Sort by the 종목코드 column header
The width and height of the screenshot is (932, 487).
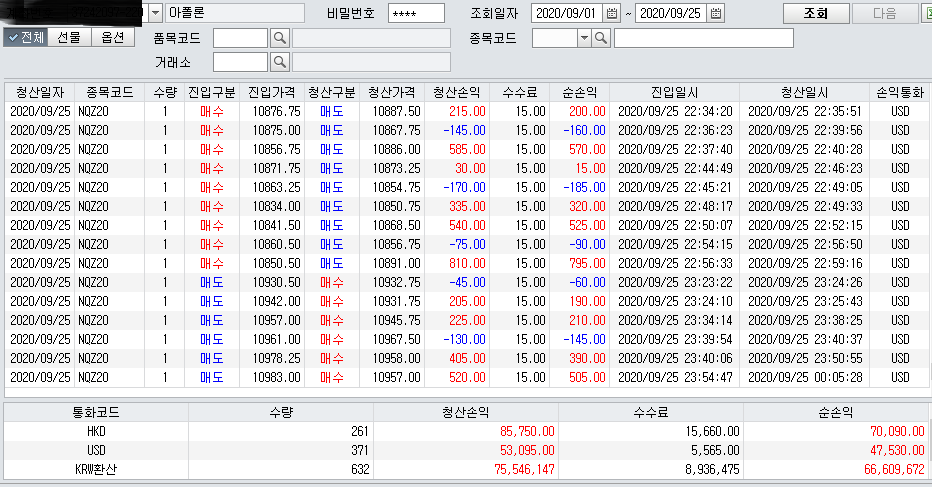click(109, 92)
